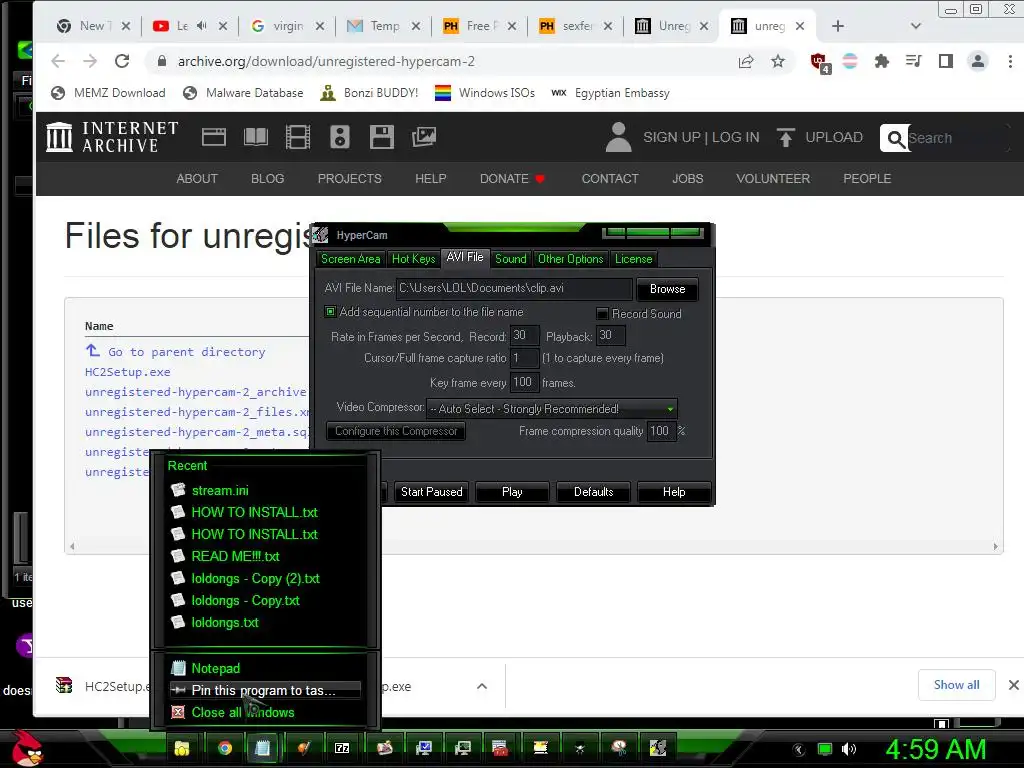Click the share page icon in address bar

click(x=746, y=61)
